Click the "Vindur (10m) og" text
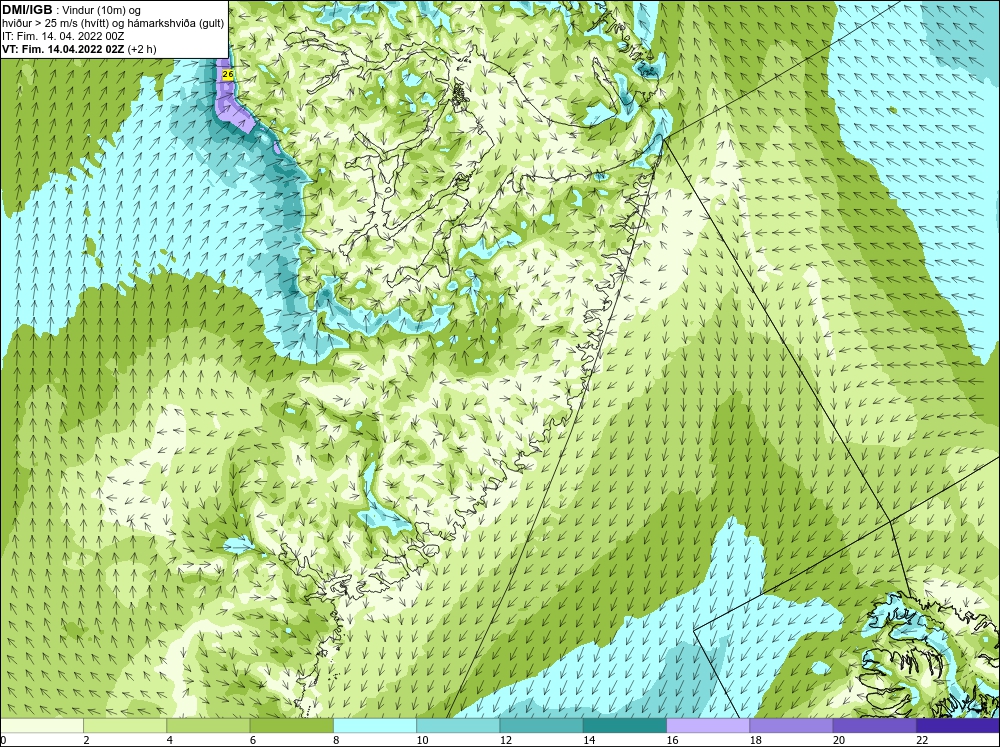Viewport: 1000px width, 747px height. click(x=103, y=10)
